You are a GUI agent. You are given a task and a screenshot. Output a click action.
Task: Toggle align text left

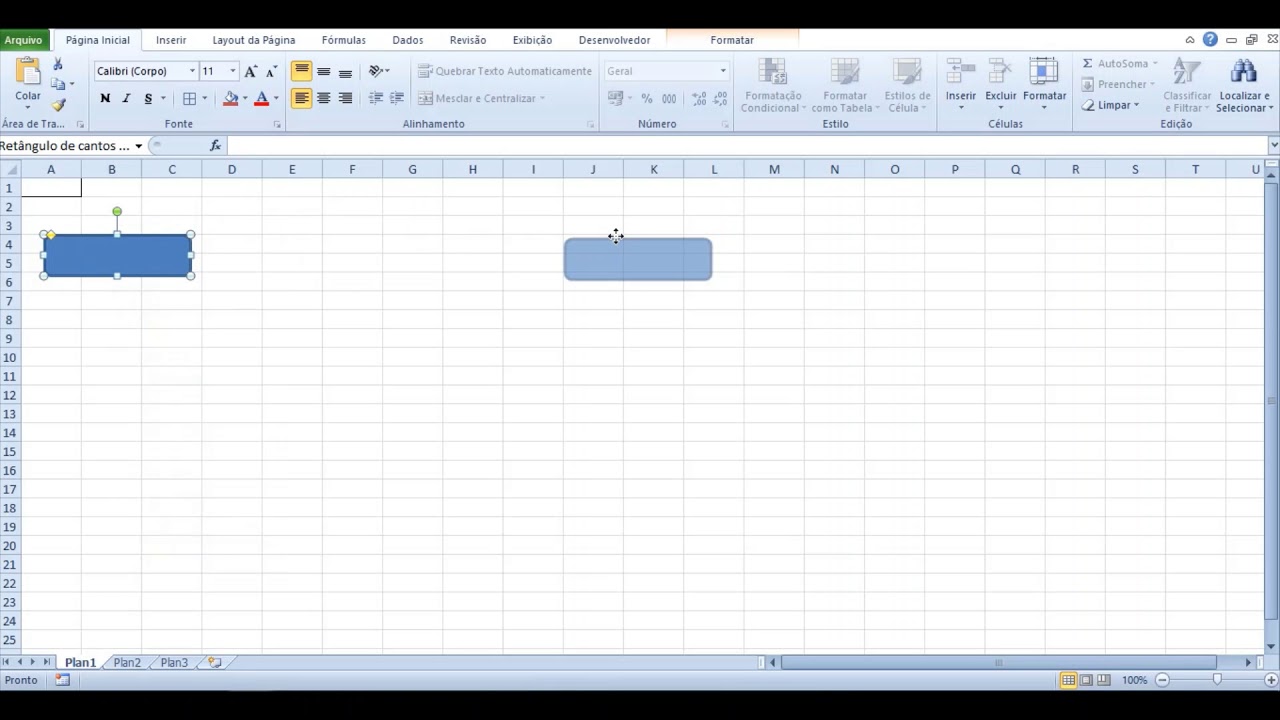pyautogui.click(x=301, y=98)
